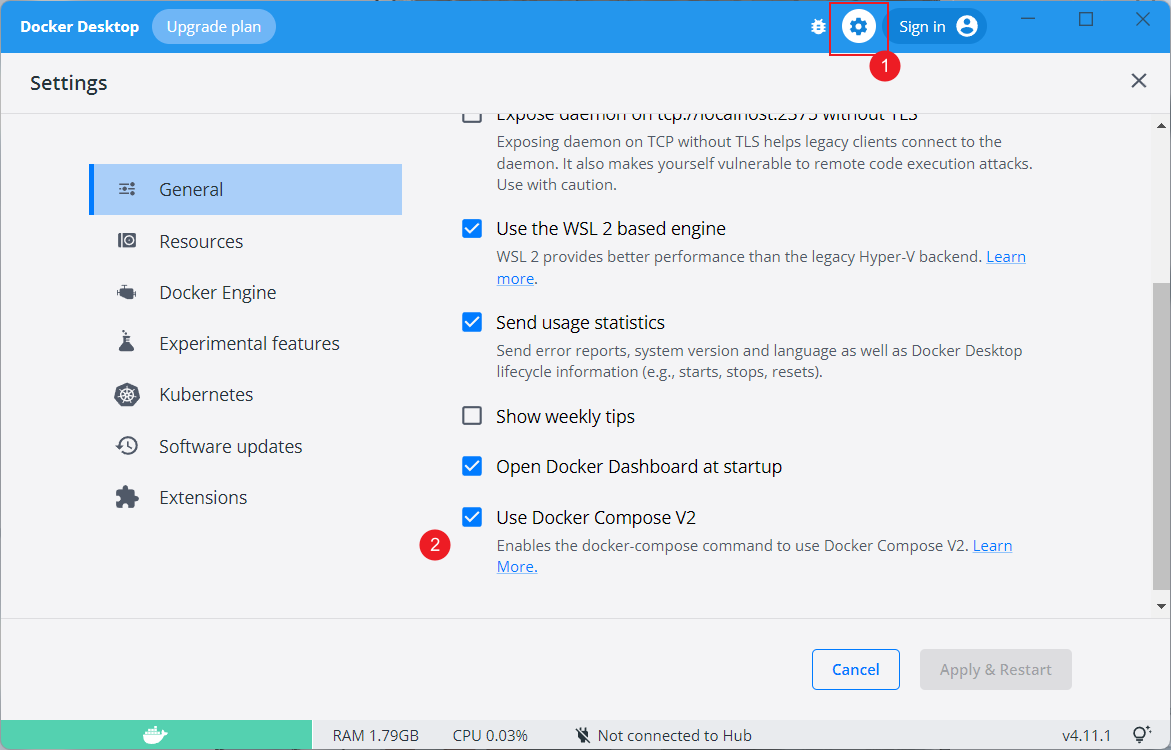Viewport: 1171px width, 750px height.
Task: Click Not connected to Hub text
Action: (x=674, y=736)
